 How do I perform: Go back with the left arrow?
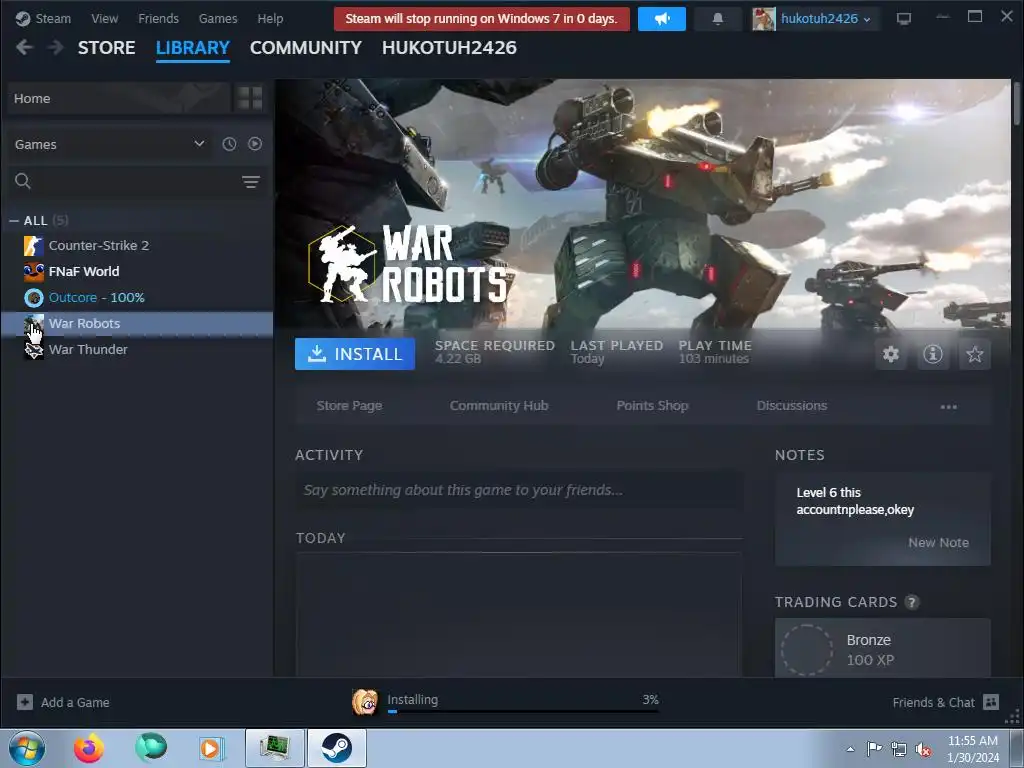[x=24, y=47]
